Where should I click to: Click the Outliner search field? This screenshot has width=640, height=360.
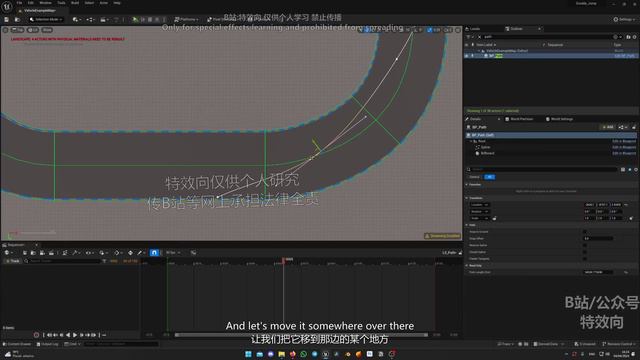[547, 37]
